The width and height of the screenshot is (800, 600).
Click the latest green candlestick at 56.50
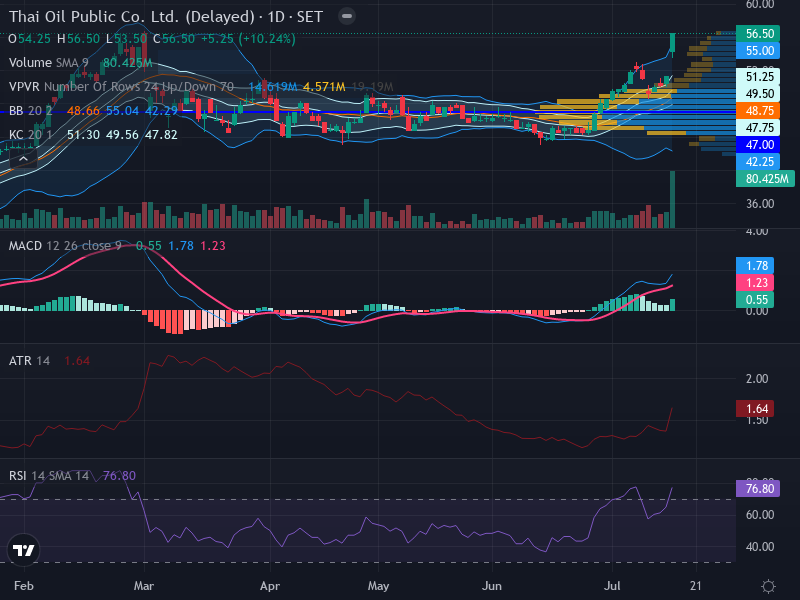pyautogui.click(x=672, y=43)
